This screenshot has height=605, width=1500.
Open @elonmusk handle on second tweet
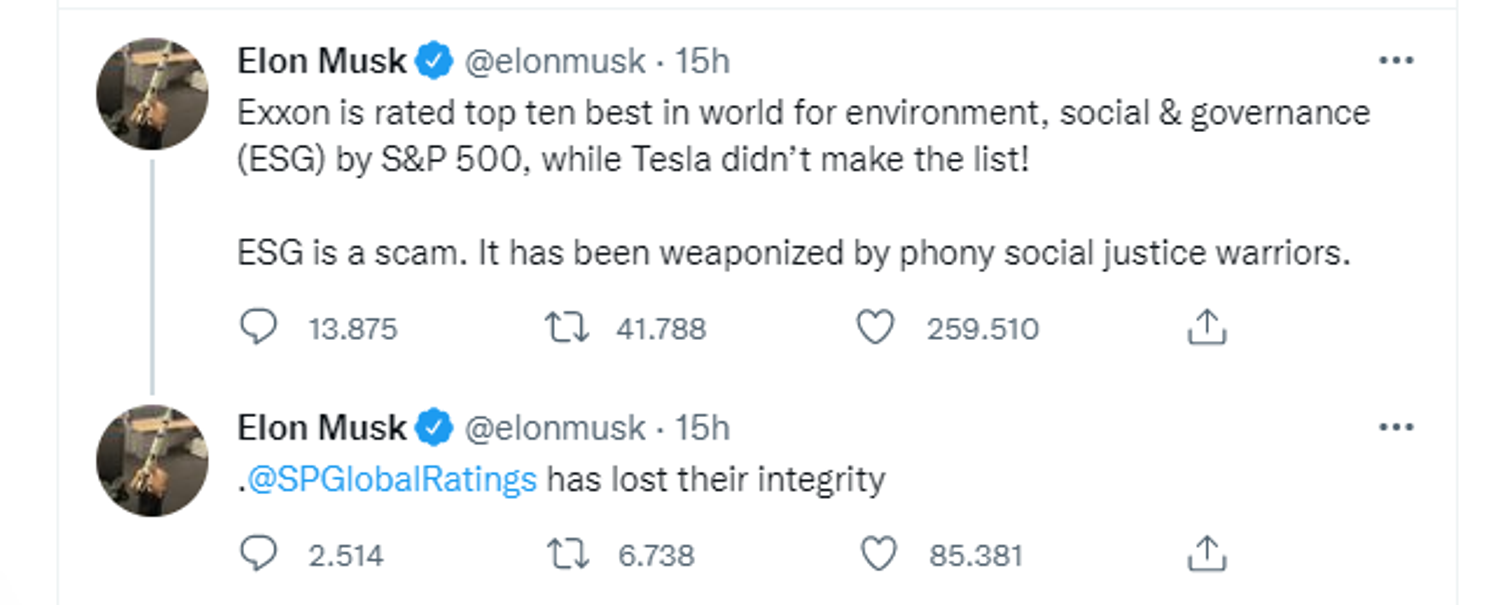(x=553, y=428)
